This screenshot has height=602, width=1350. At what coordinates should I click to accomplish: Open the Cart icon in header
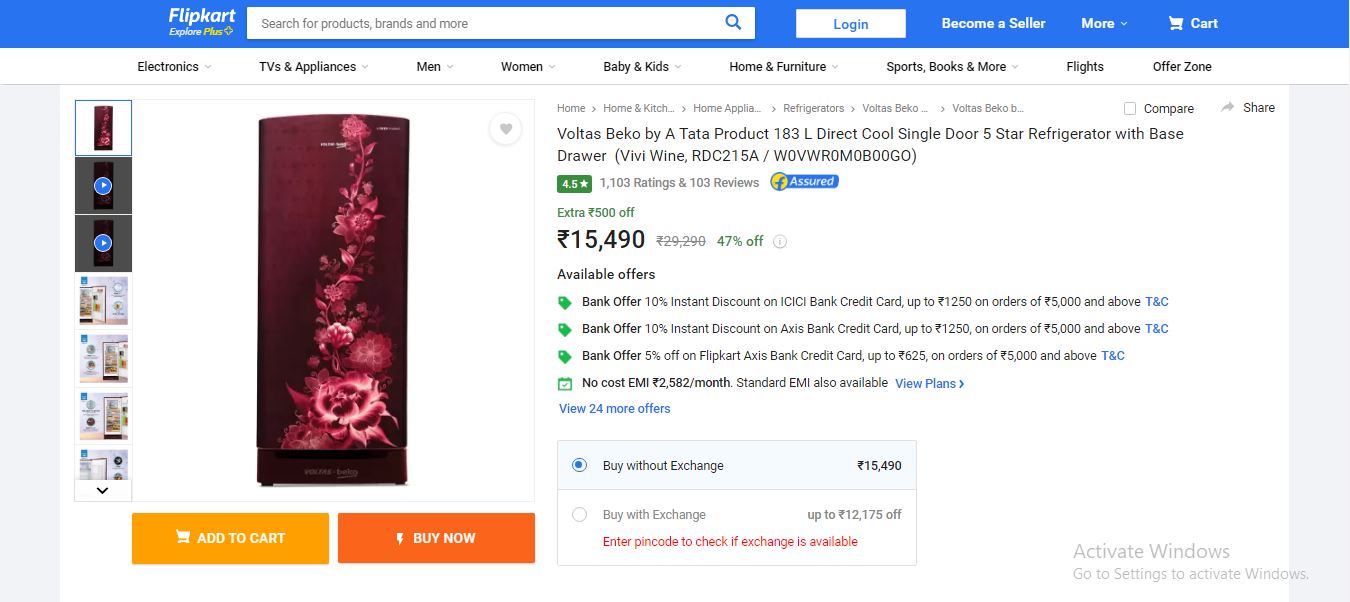tap(1176, 23)
